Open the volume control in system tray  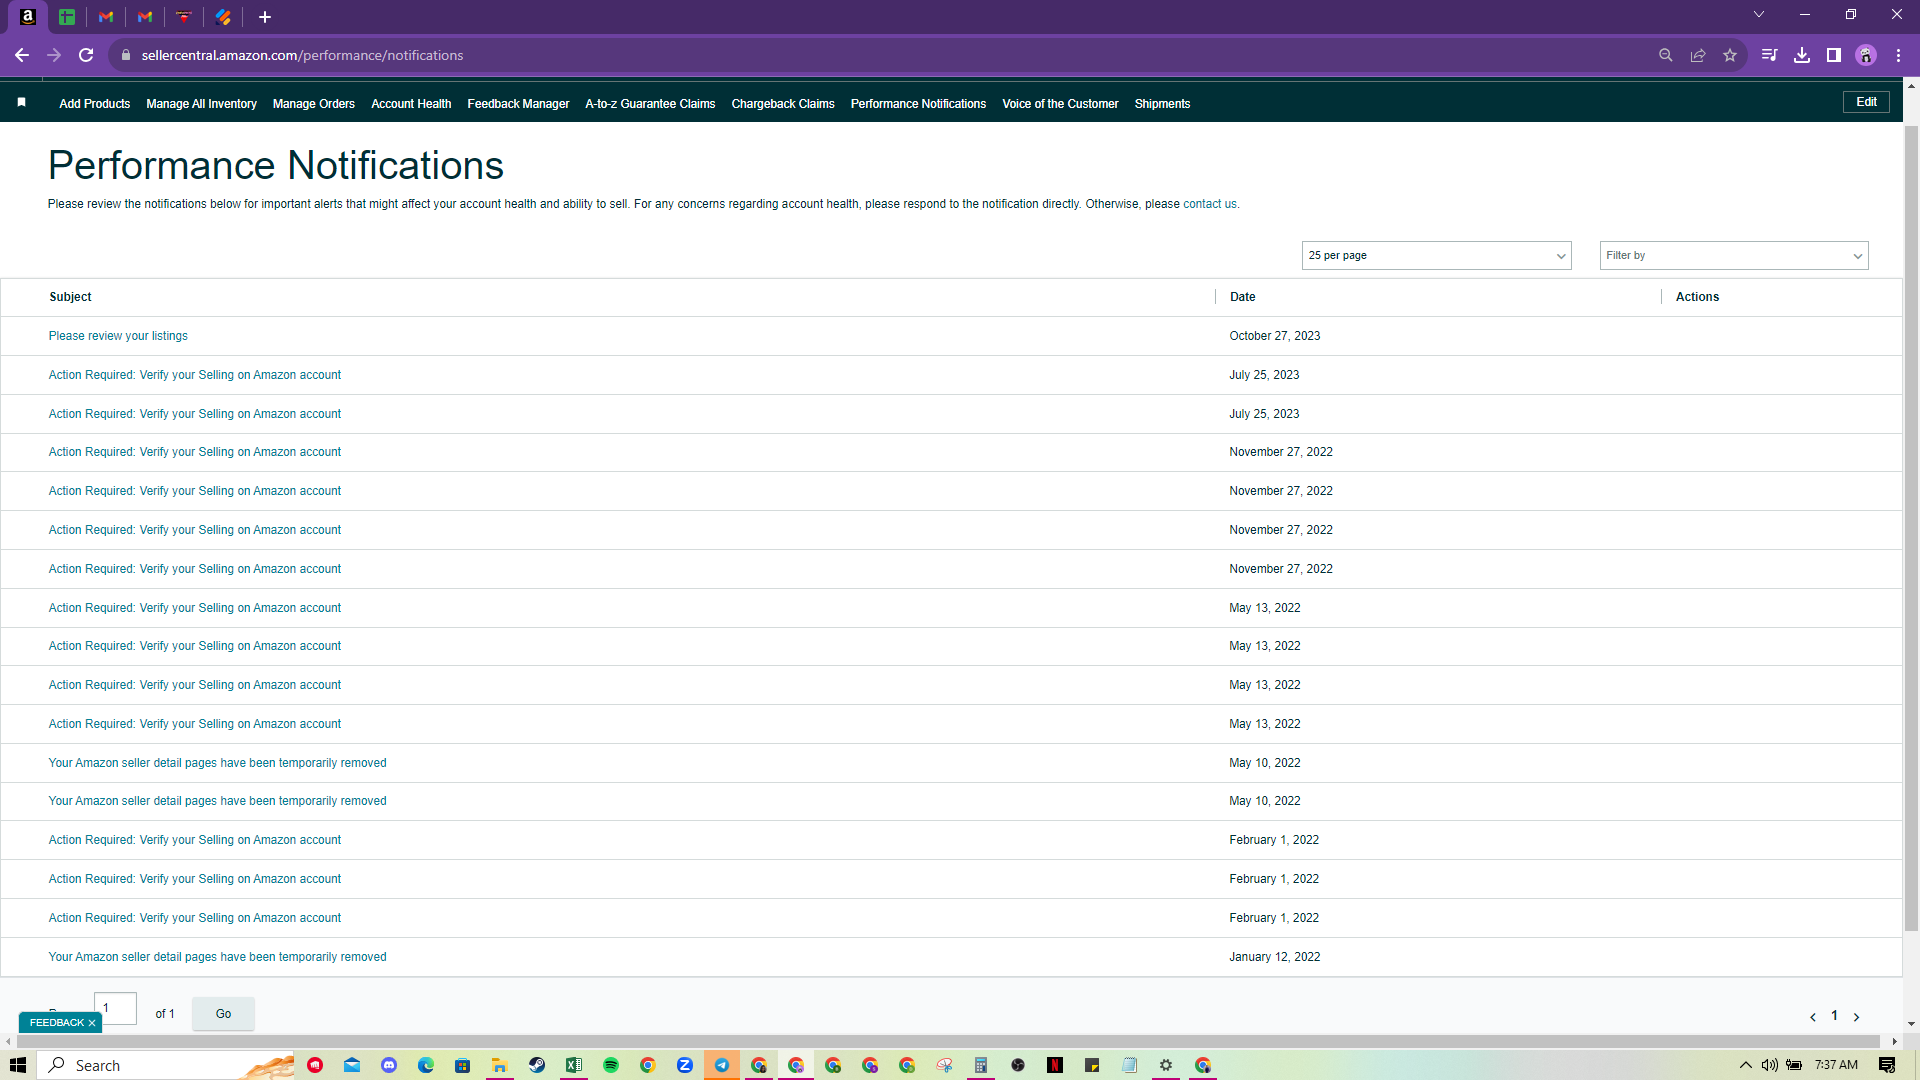coord(1770,1065)
